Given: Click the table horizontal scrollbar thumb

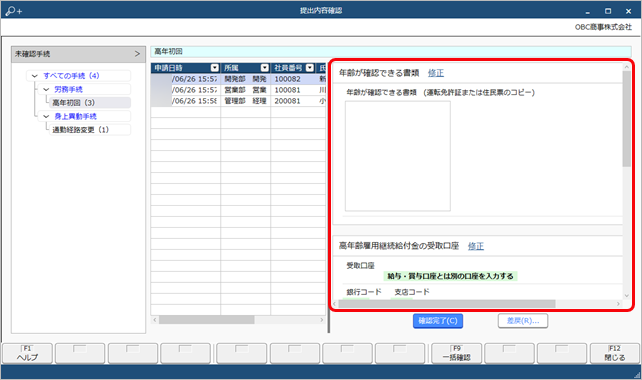Looking at the screenshot, I should pyautogui.click(x=206, y=320).
